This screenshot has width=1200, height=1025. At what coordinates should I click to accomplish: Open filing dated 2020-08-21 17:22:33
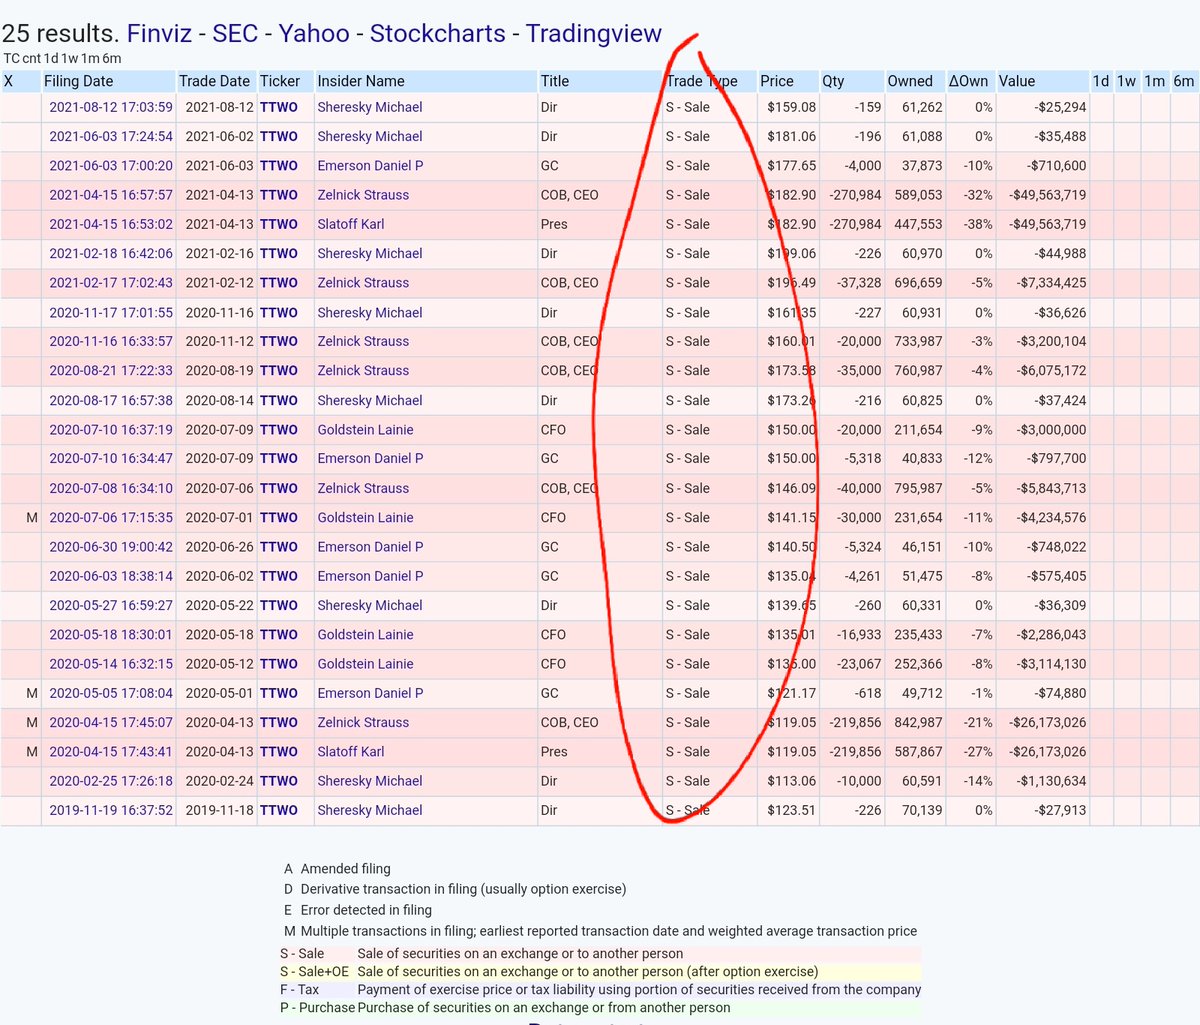(x=111, y=370)
